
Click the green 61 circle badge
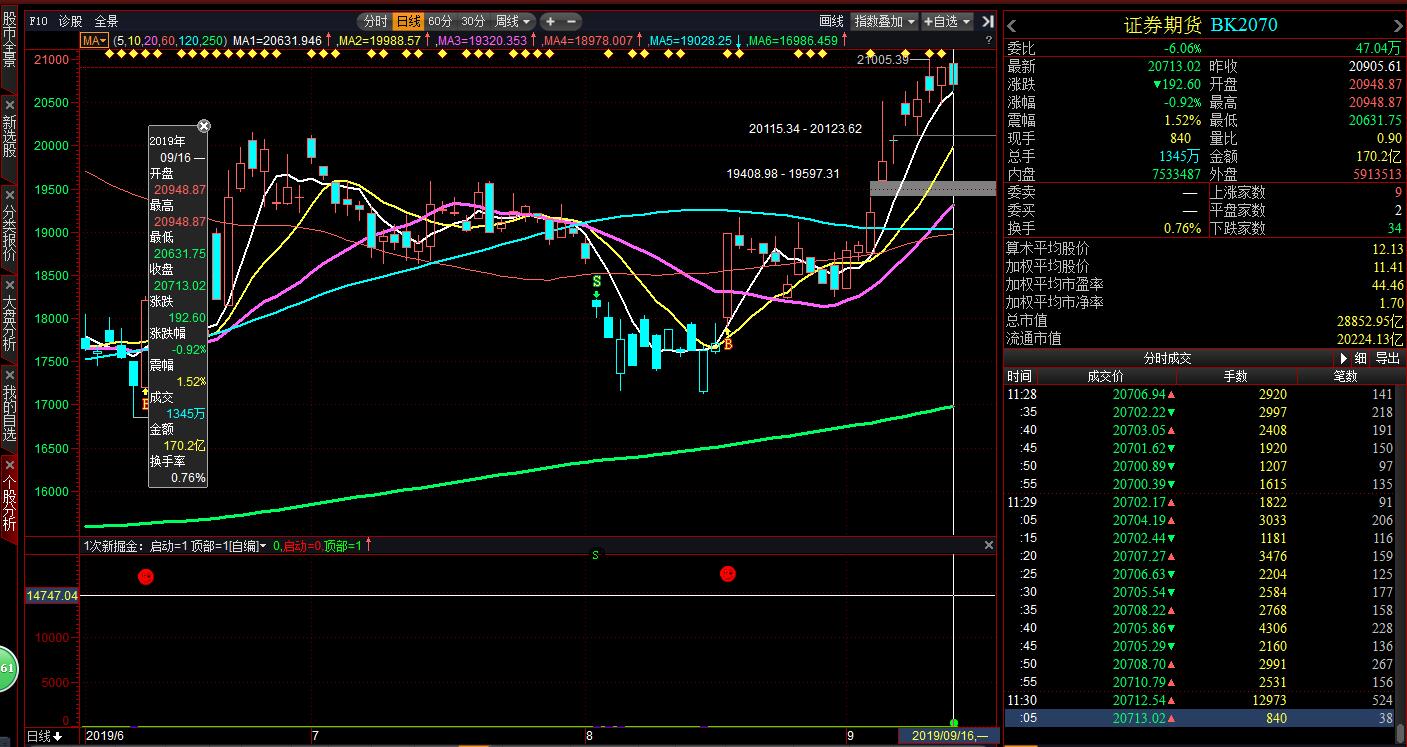[7, 668]
